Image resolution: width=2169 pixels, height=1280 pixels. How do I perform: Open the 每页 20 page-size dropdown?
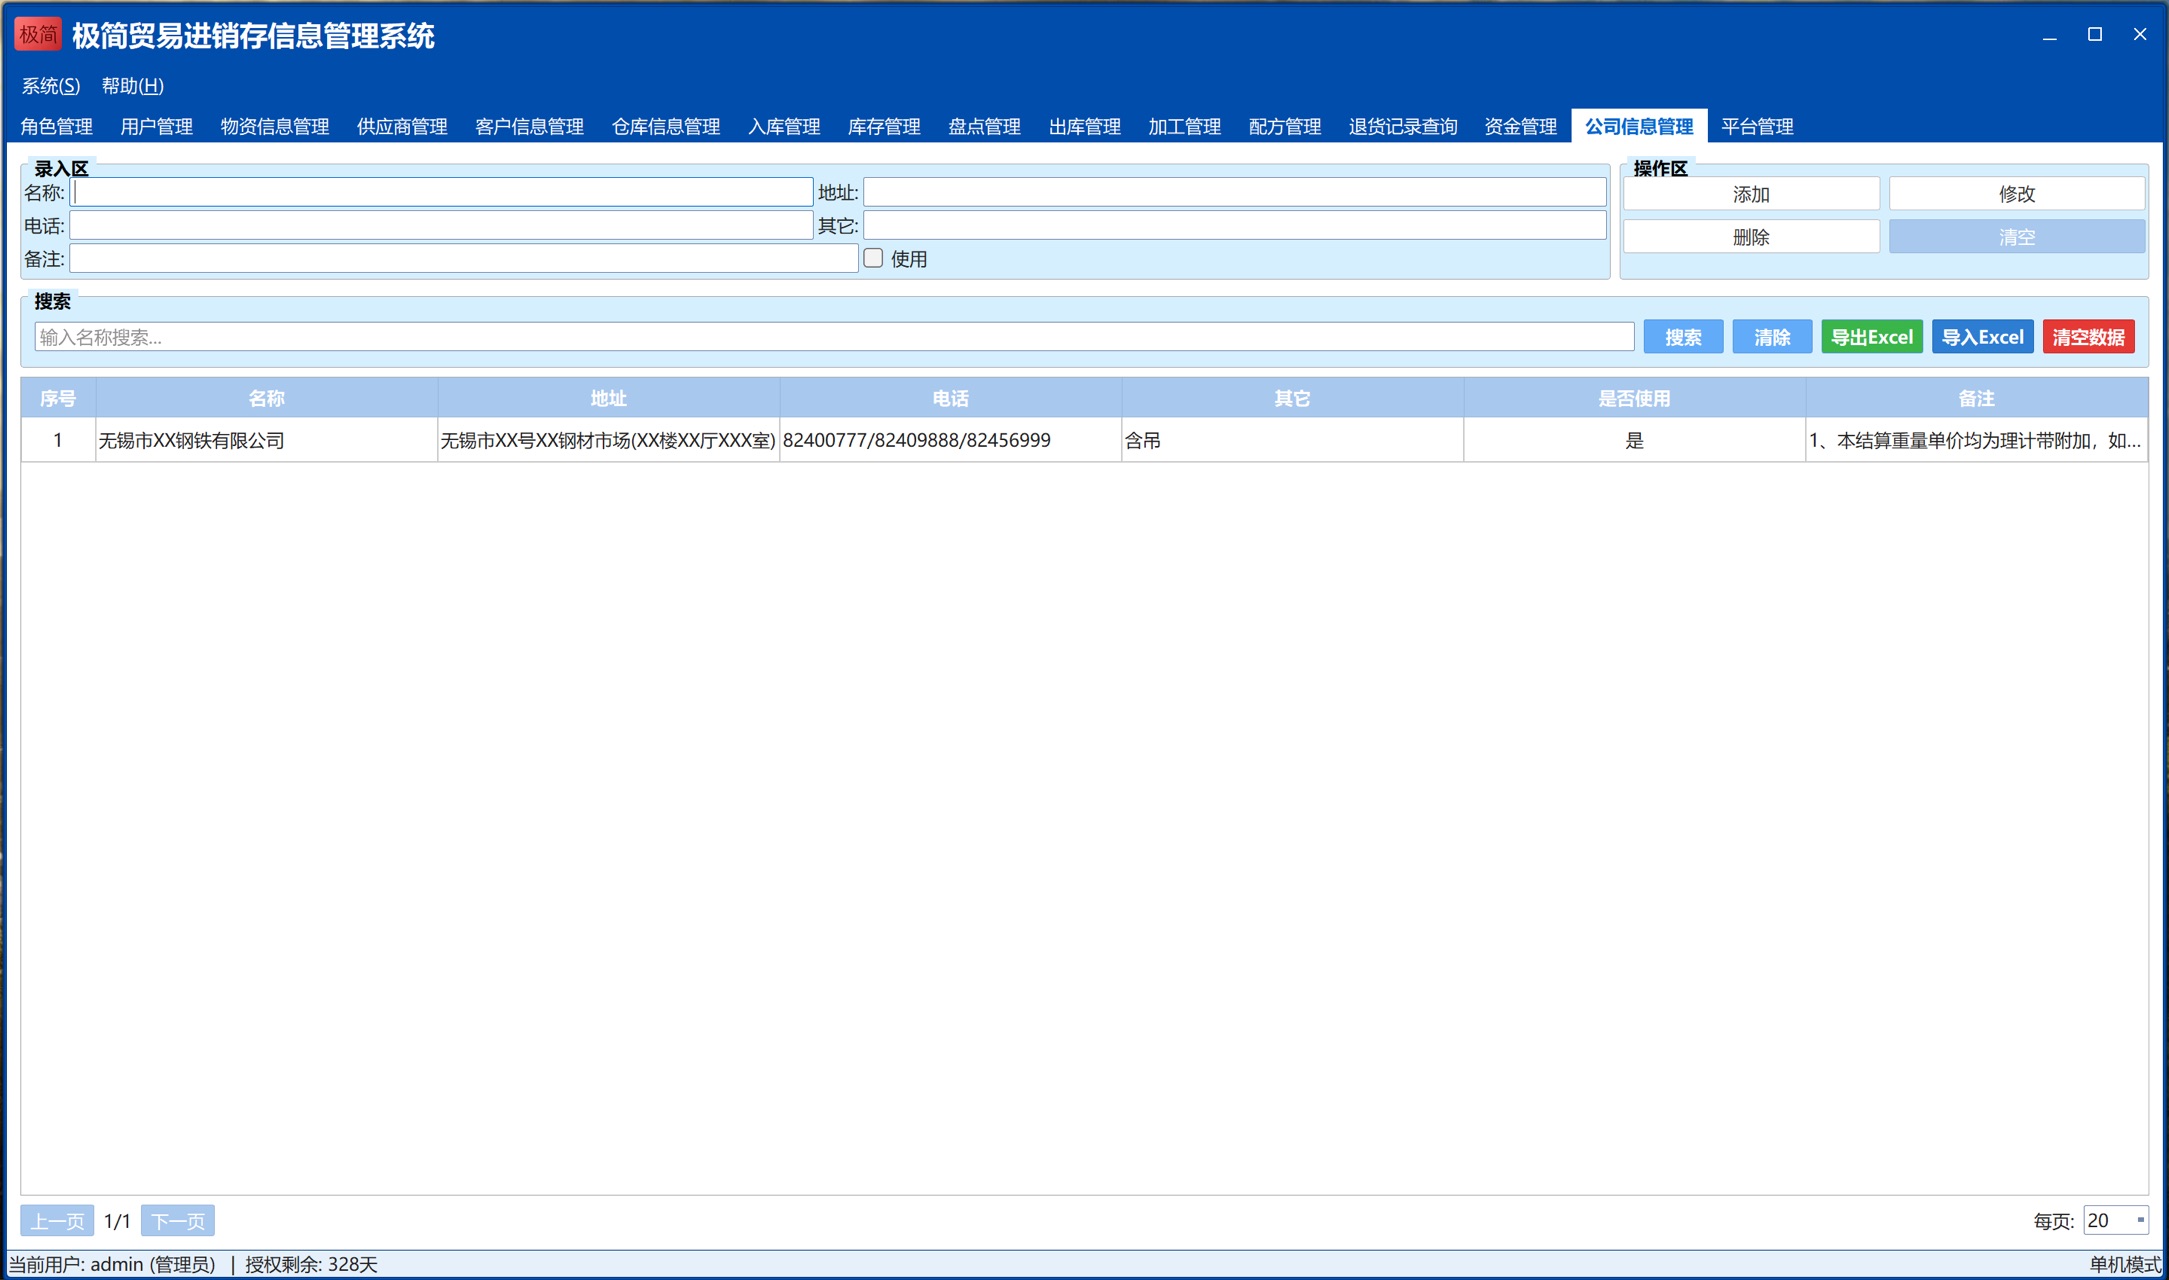click(2116, 1220)
